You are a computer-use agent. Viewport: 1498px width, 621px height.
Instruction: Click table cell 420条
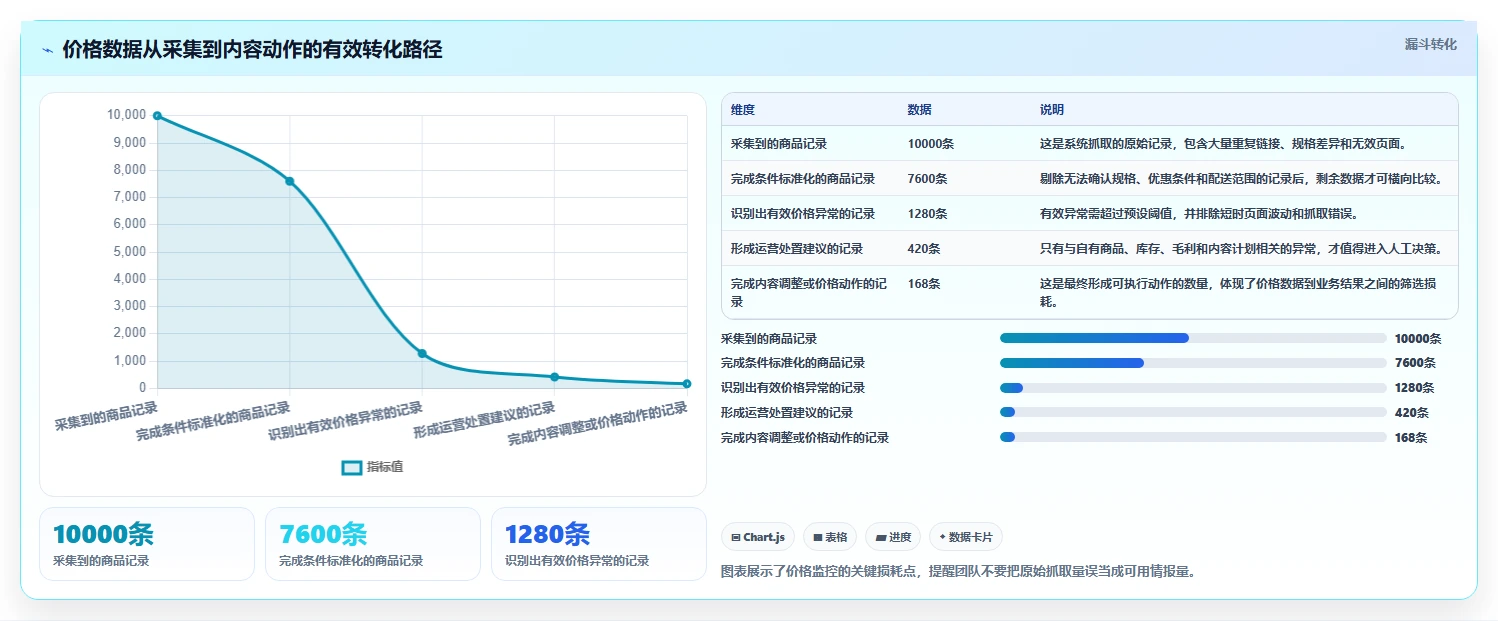coord(923,249)
